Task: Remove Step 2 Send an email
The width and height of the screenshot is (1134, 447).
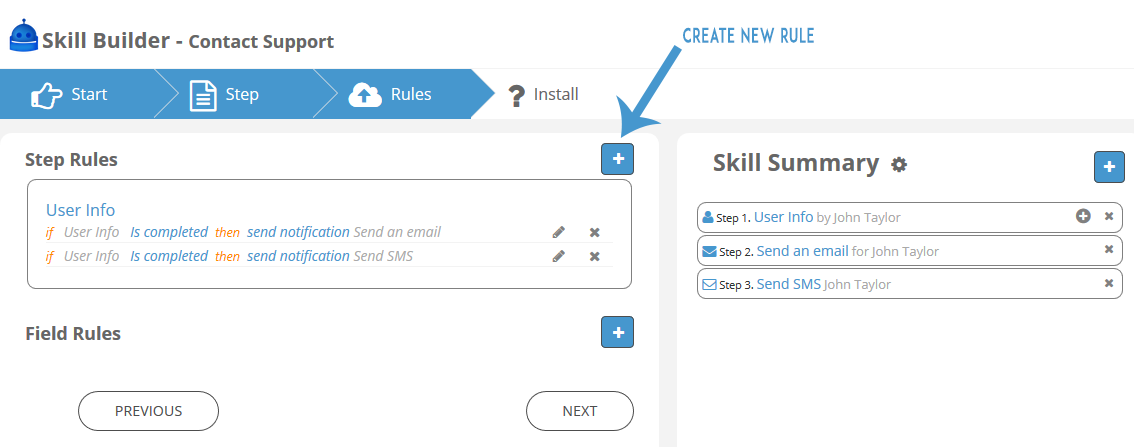Action: [1108, 249]
